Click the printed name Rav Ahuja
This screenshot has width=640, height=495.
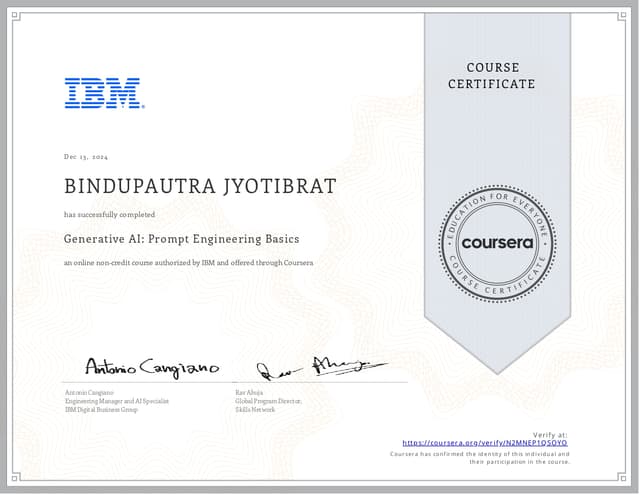point(249,392)
